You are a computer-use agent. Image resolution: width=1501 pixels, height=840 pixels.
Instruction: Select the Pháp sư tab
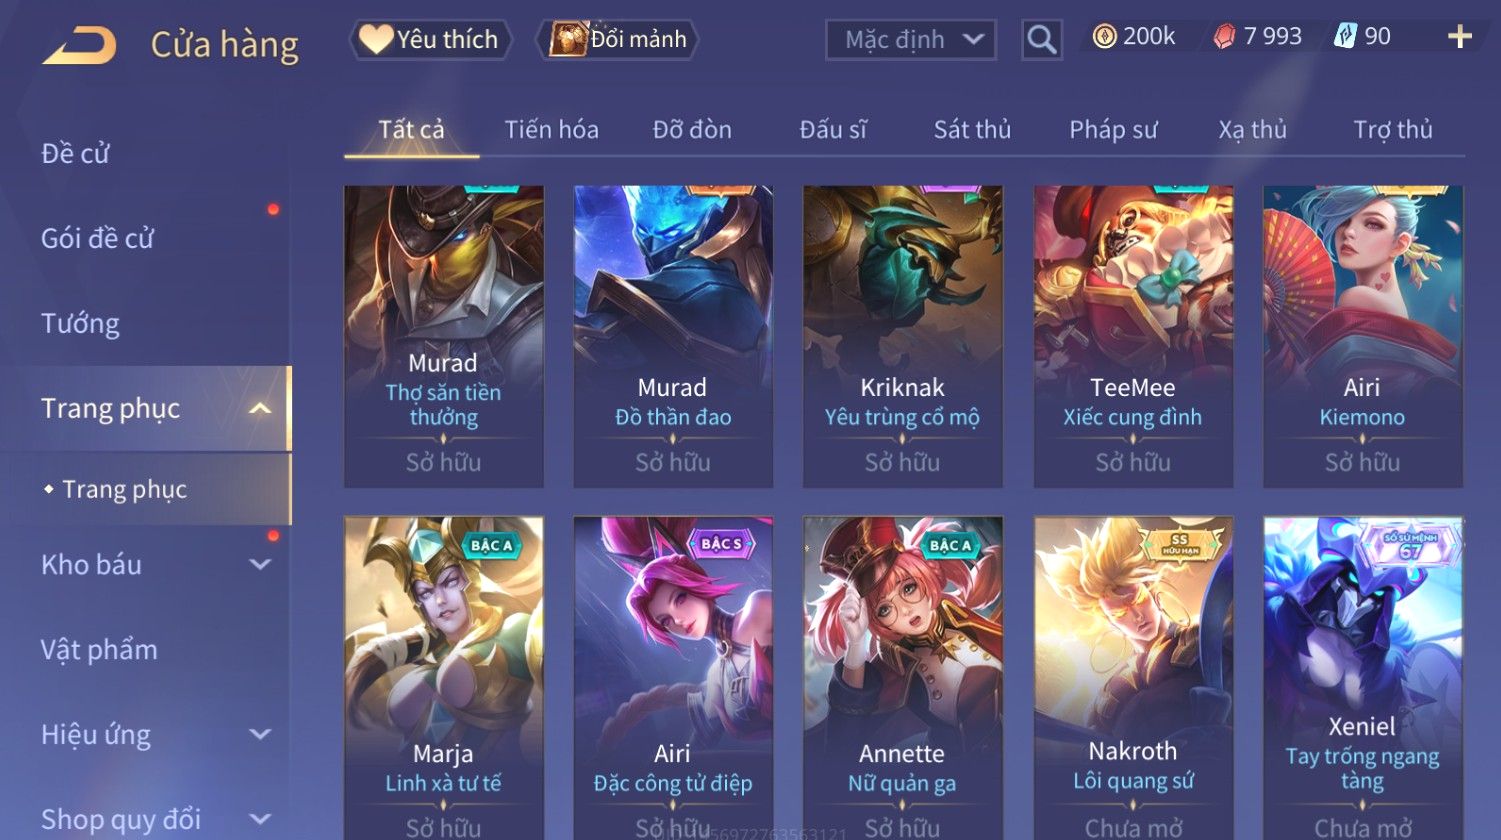[x=1113, y=129]
